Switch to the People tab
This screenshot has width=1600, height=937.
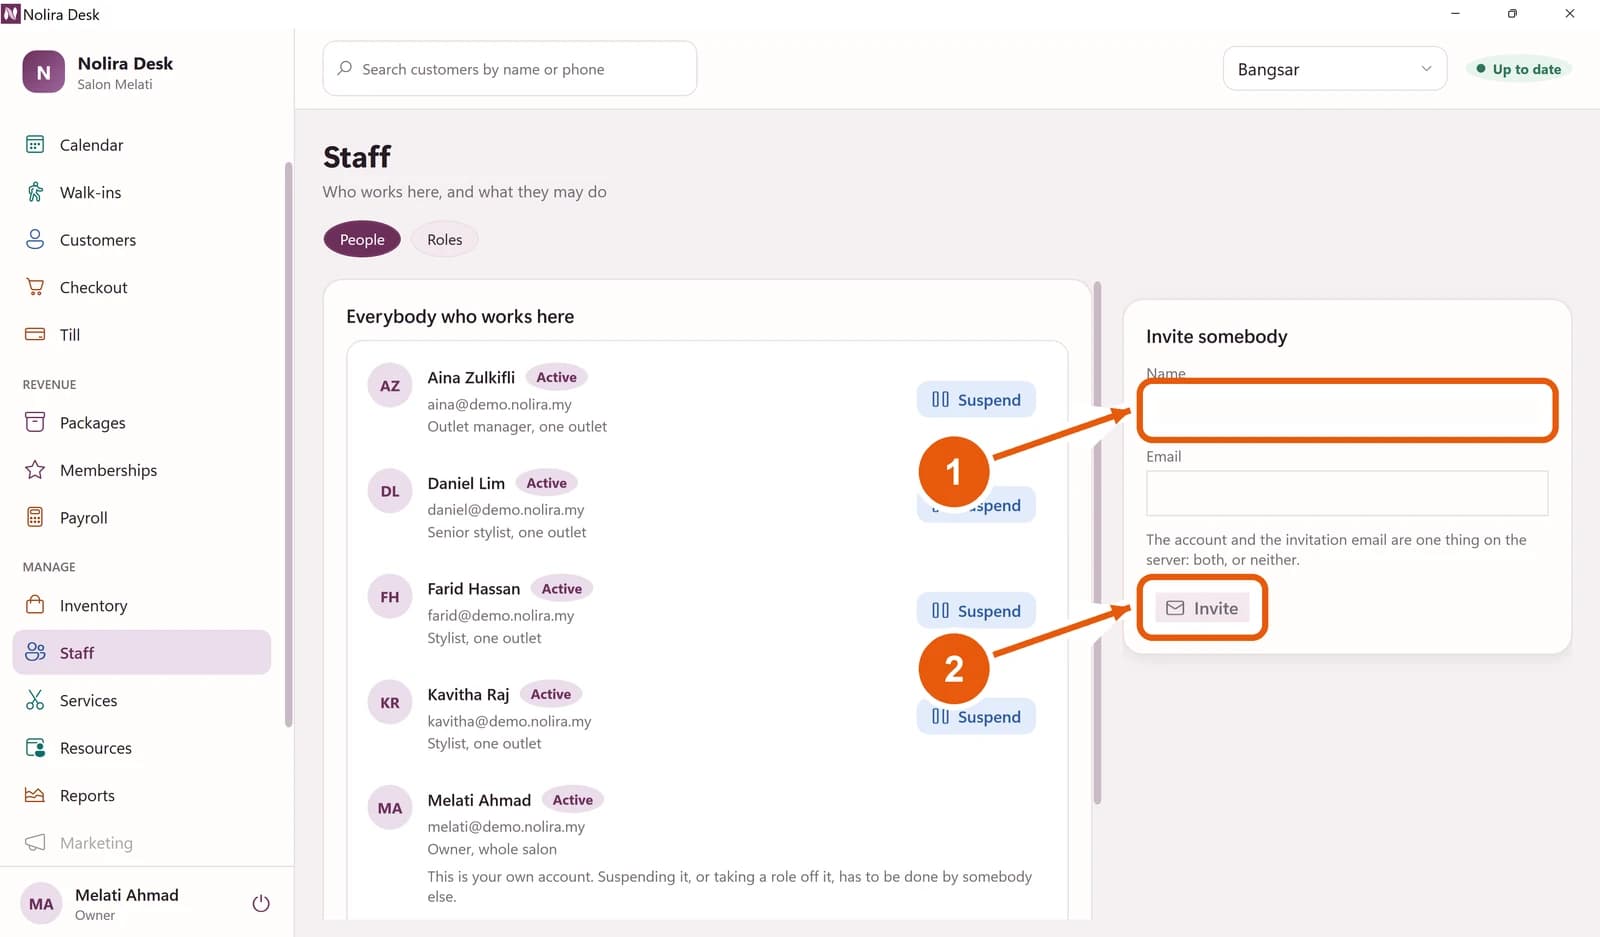362,240
